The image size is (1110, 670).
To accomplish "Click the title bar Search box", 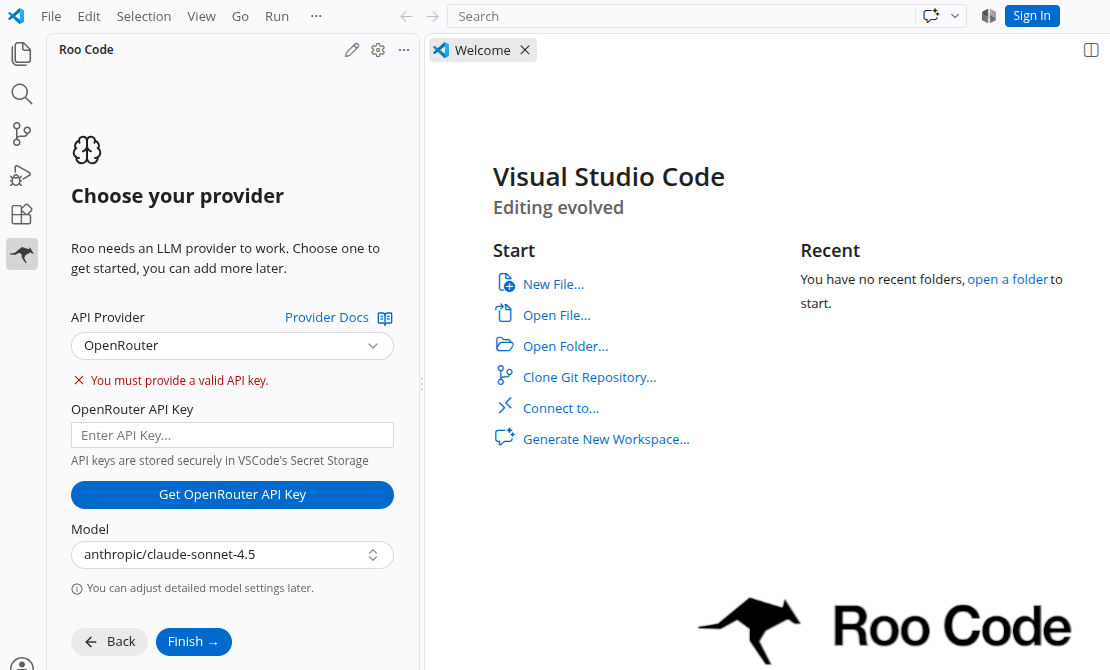I will click(x=680, y=16).
